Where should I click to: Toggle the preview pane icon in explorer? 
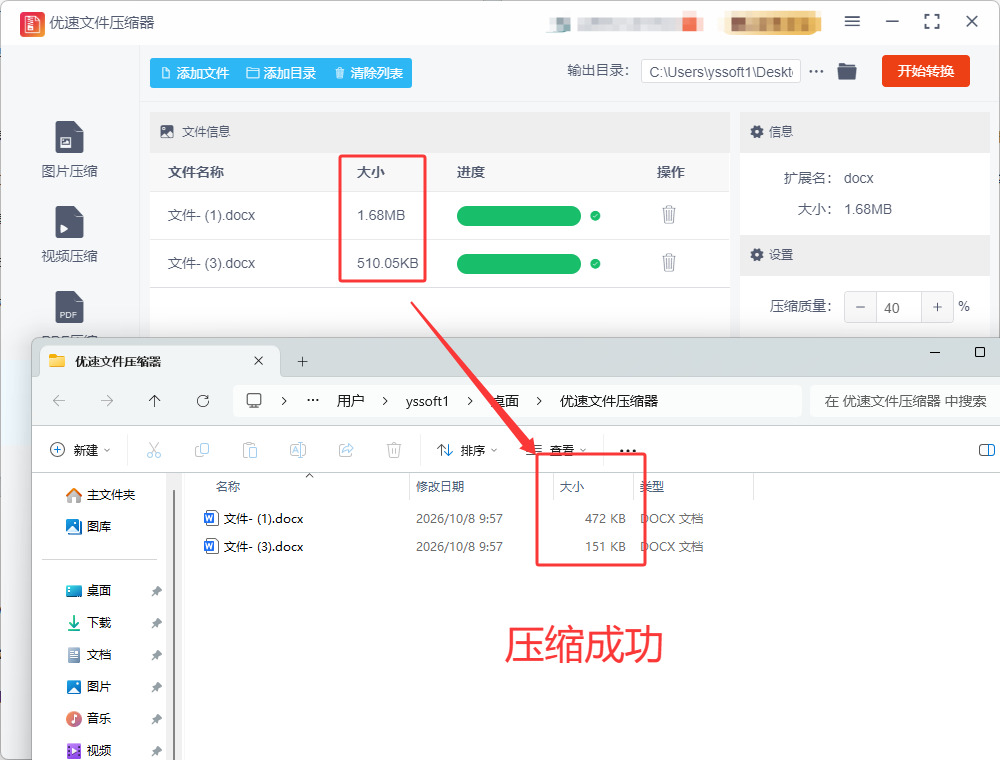pos(986,450)
